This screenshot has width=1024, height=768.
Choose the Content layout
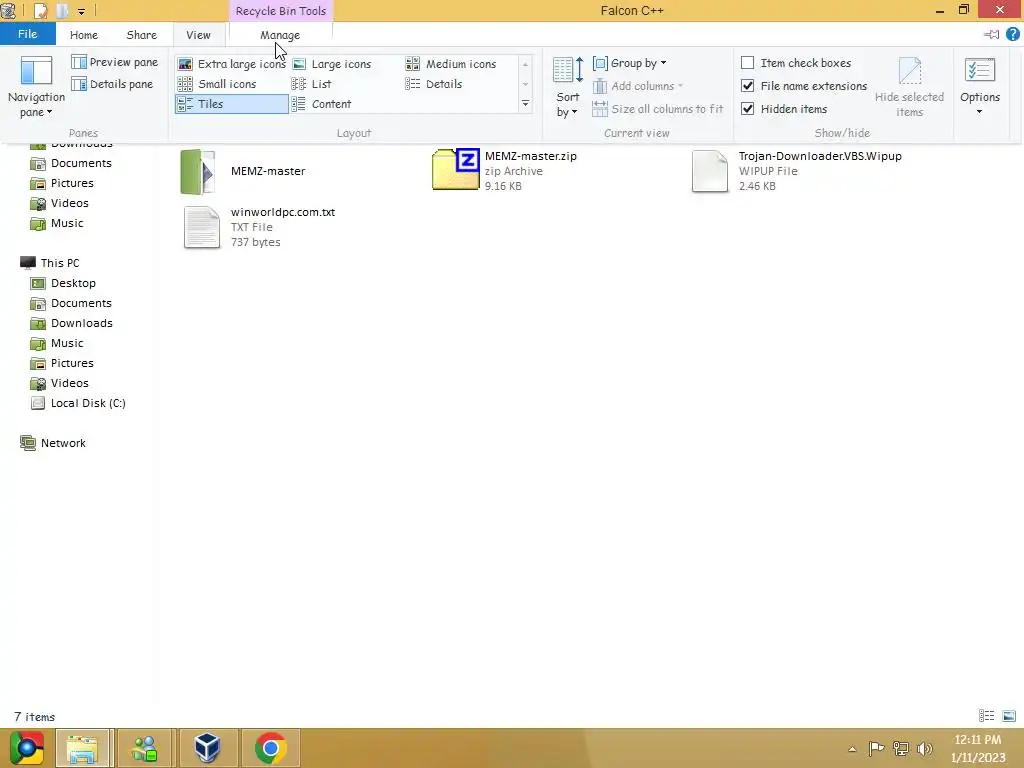coord(321,104)
